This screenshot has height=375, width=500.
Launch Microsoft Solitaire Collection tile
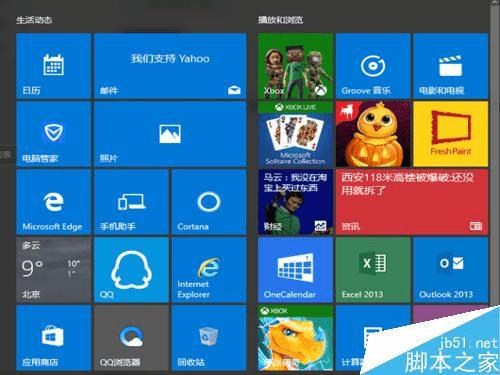(x=295, y=134)
